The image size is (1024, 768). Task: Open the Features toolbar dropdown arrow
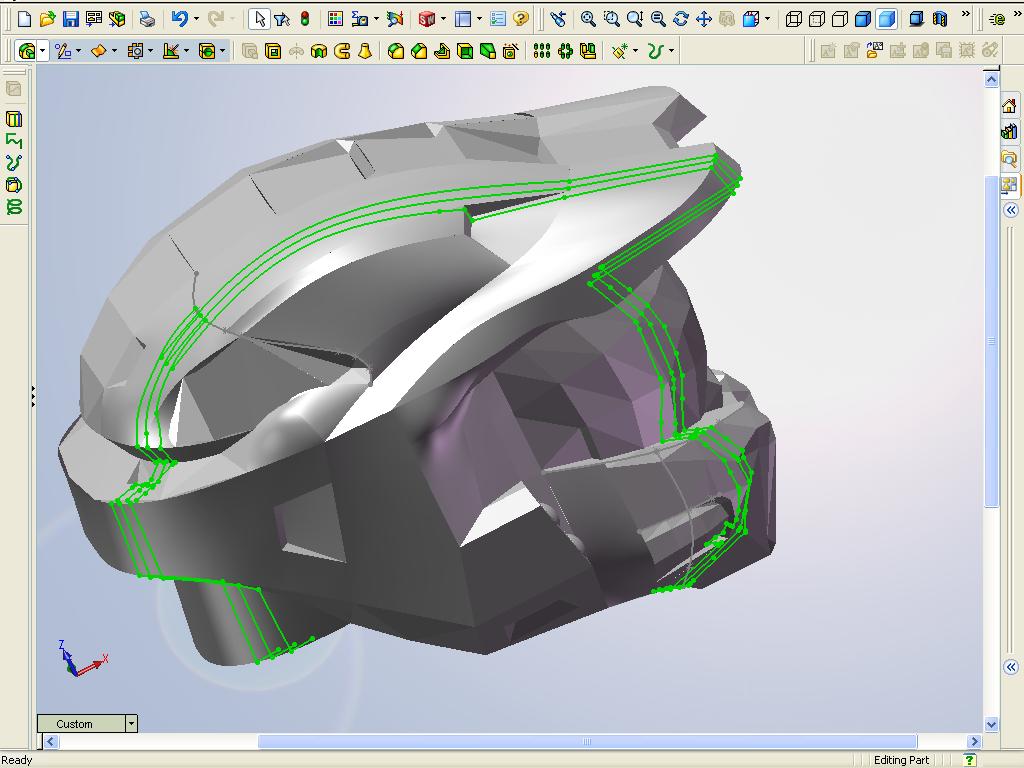[42, 50]
